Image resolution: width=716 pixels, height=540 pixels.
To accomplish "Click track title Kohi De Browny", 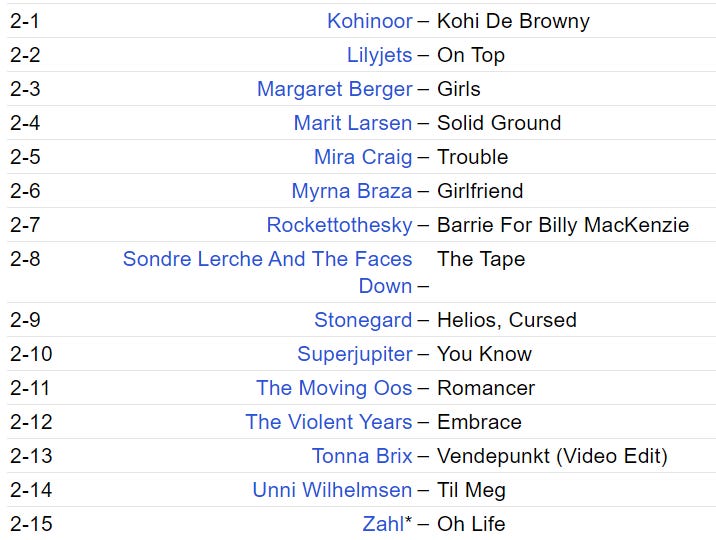I will point(513,21).
